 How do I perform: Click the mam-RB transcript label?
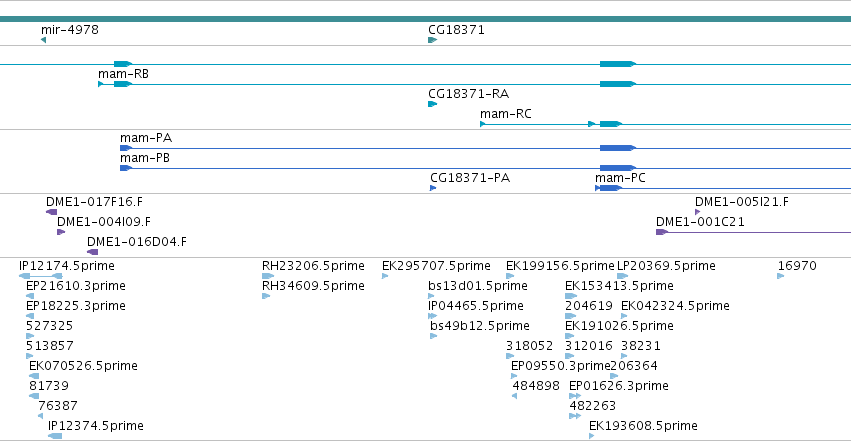[123, 74]
